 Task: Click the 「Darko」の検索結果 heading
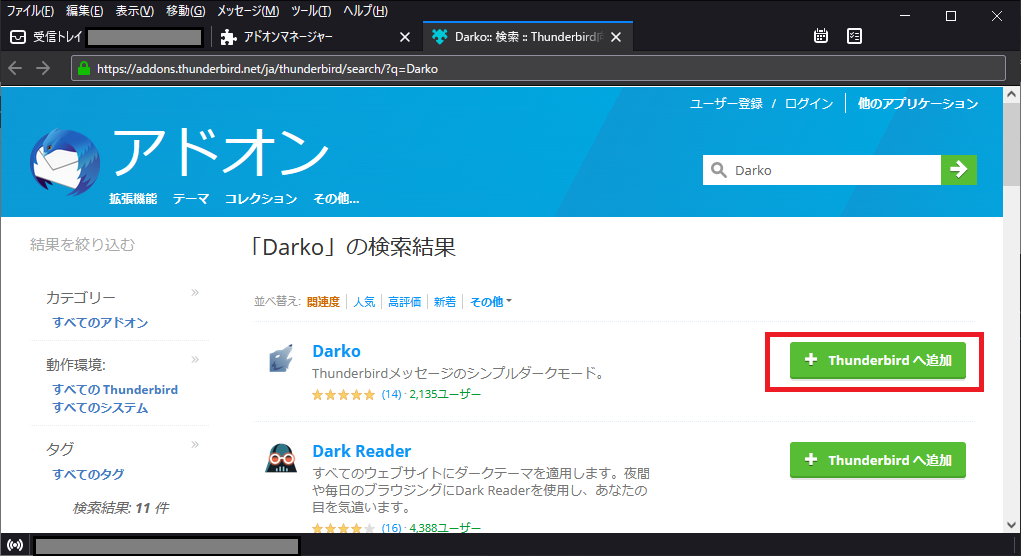pos(354,247)
